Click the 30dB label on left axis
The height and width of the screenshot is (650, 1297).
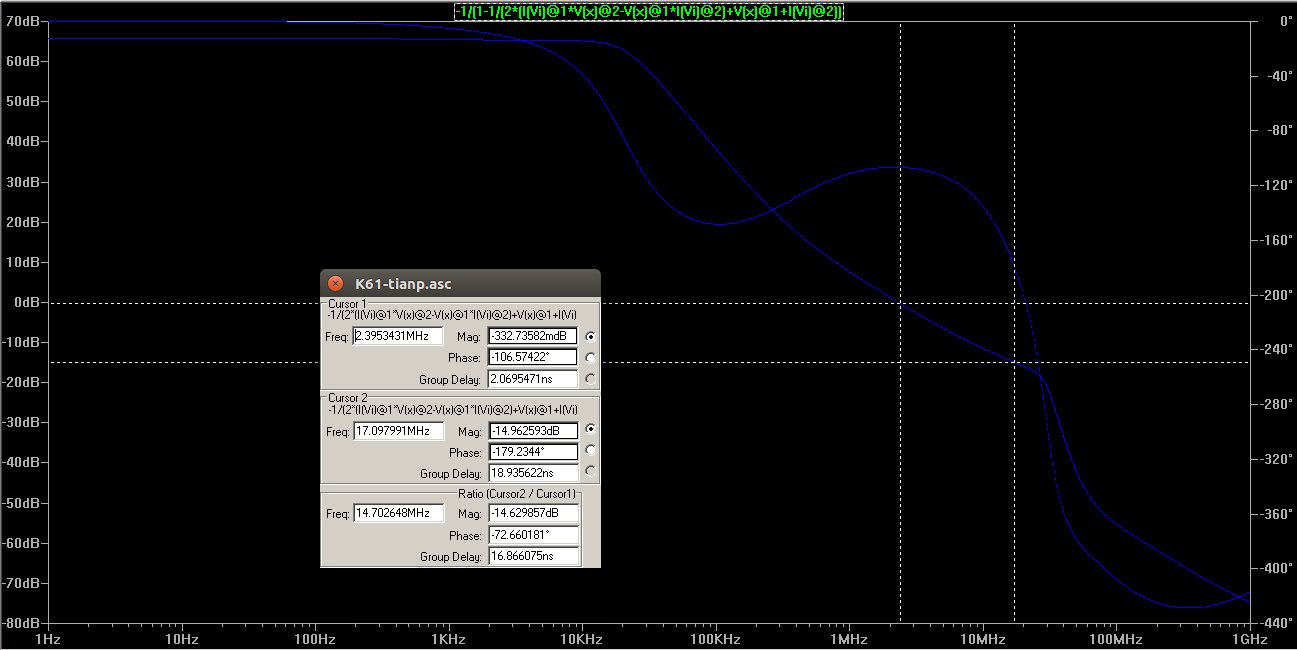pos(23,182)
